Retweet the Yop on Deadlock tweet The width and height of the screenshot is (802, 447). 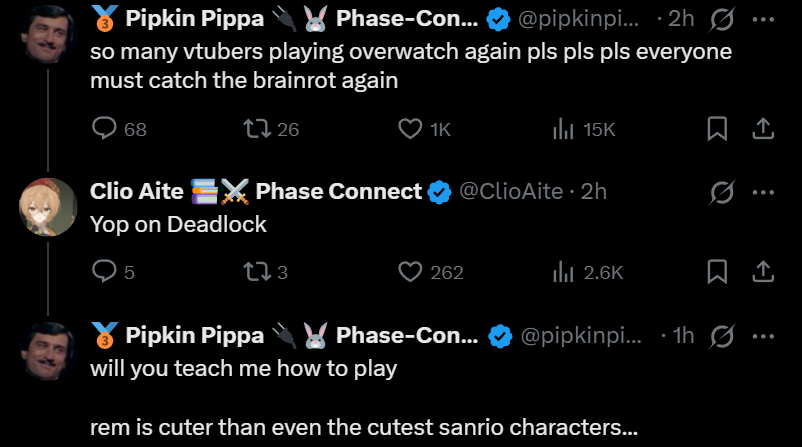coord(255,271)
